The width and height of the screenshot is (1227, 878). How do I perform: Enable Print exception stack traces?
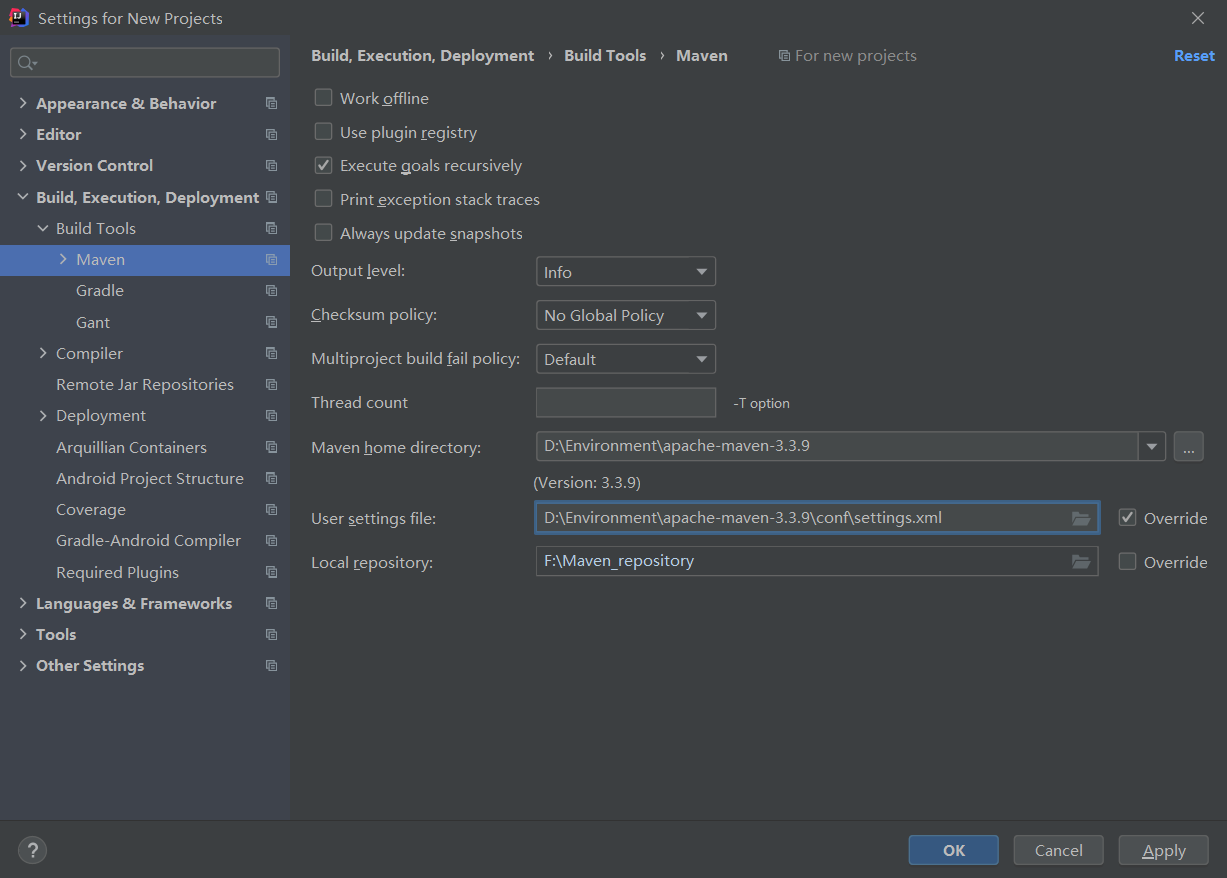(x=323, y=199)
